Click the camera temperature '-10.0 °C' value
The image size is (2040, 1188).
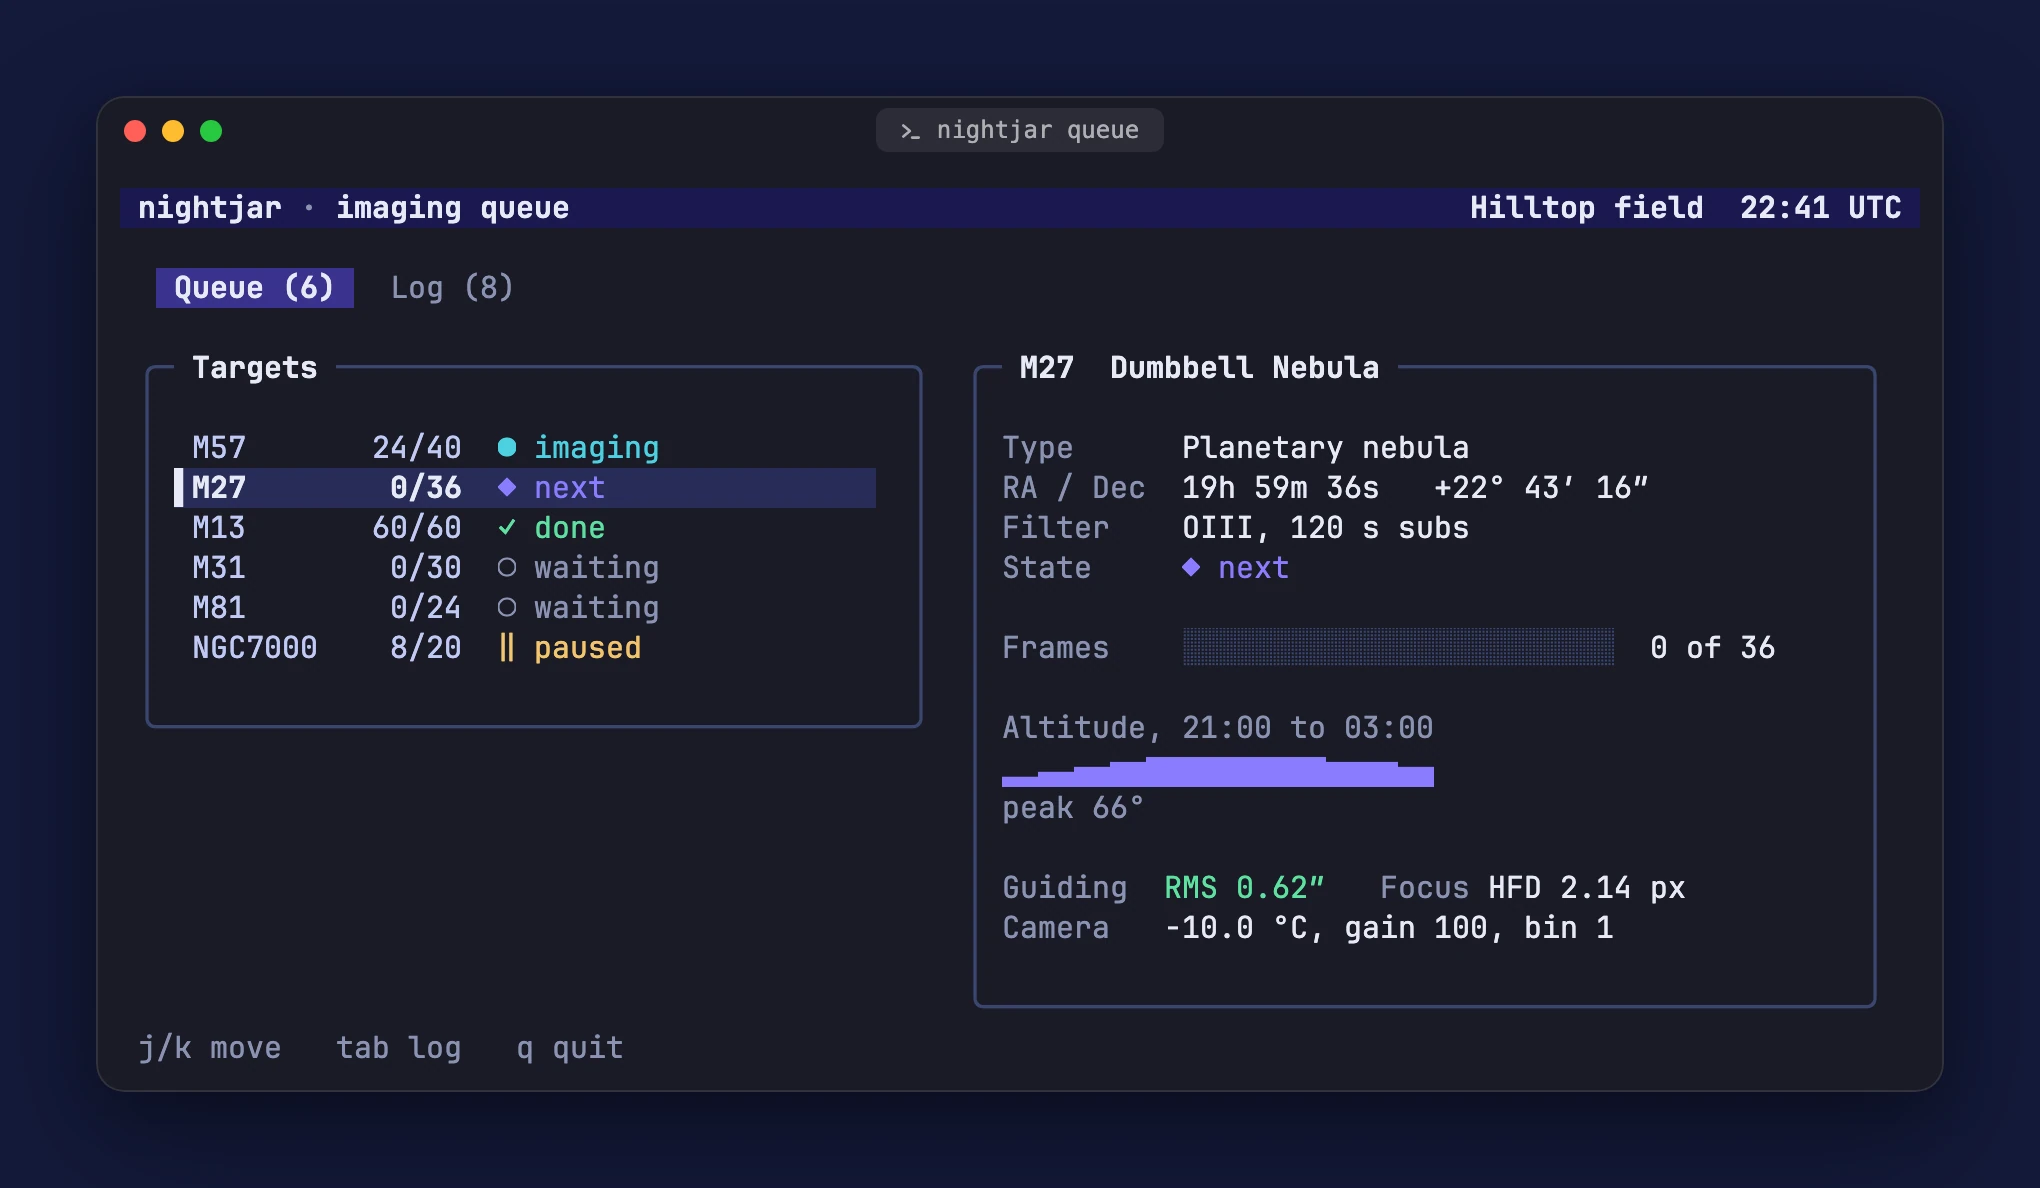click(x=1236, y=927)
